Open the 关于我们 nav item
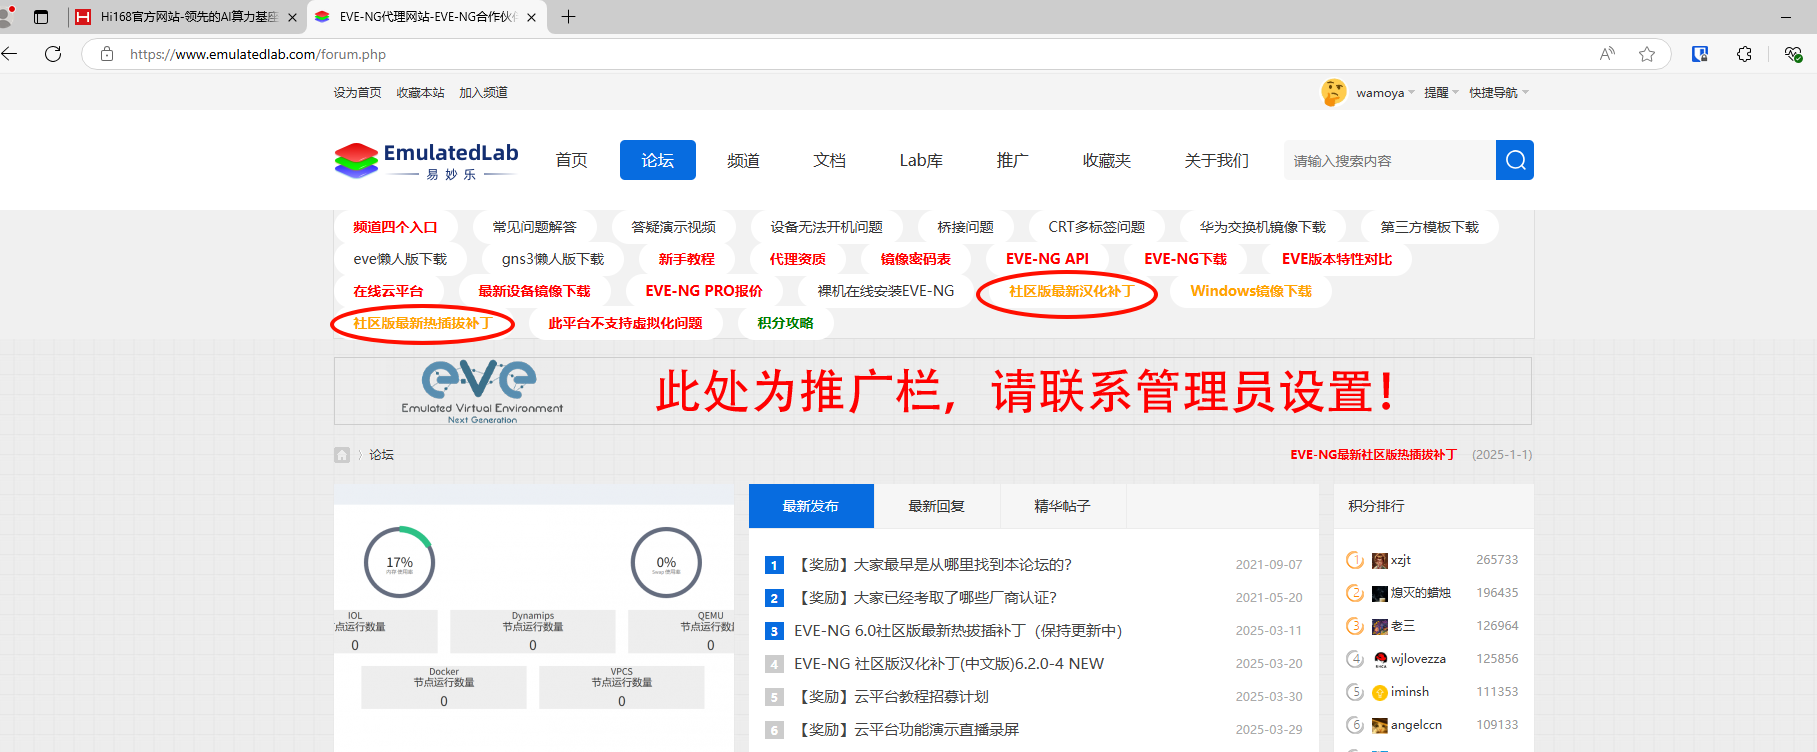 pos(1217,160)
